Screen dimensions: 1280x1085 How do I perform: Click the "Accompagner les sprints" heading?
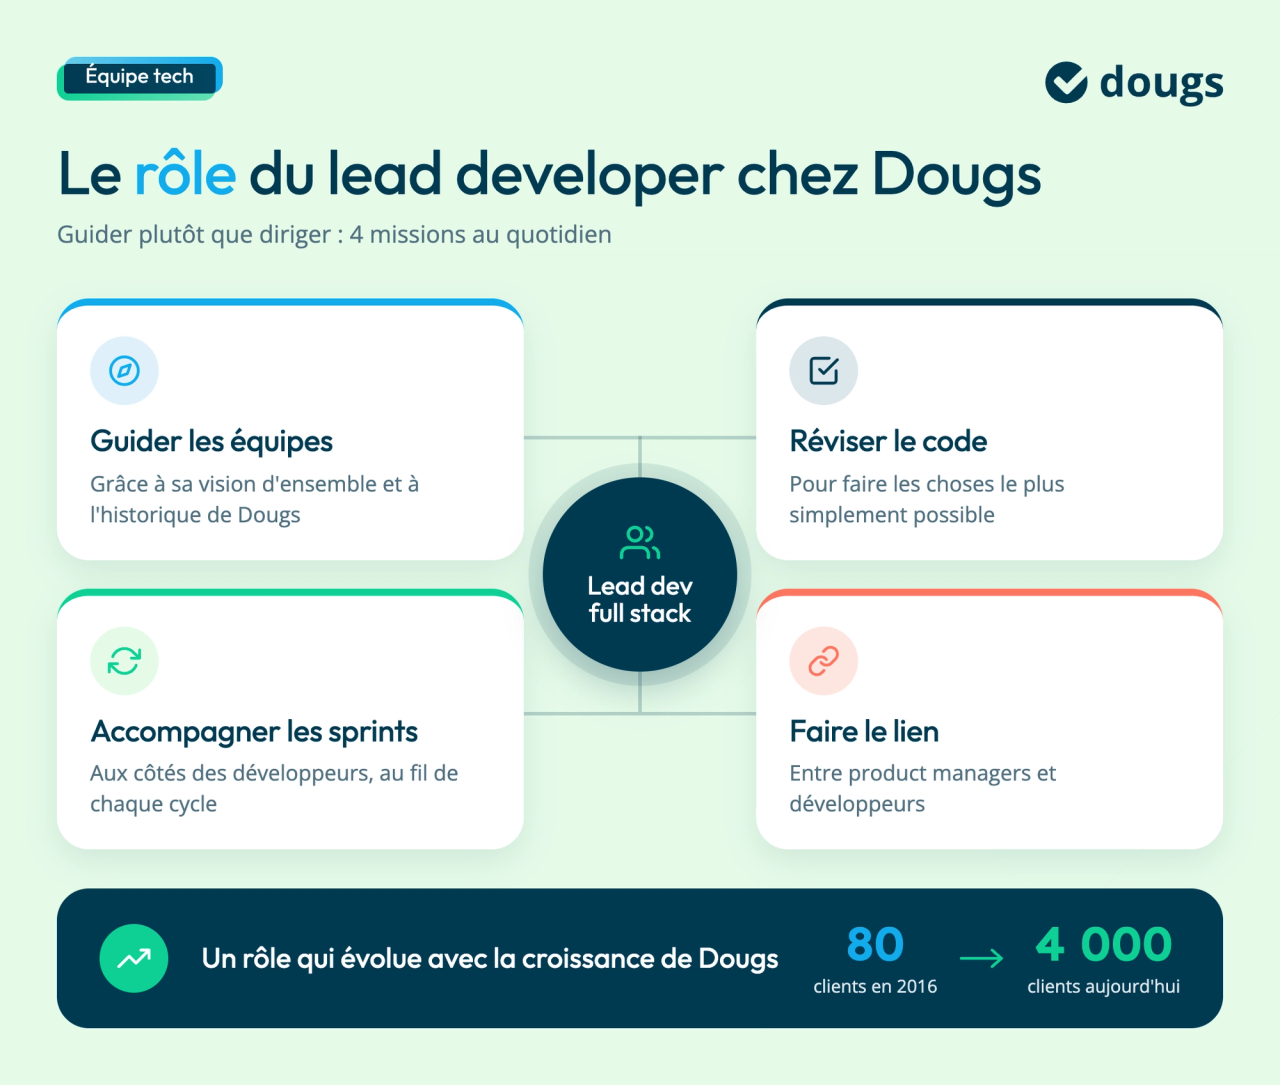click(x=254, y=732)
